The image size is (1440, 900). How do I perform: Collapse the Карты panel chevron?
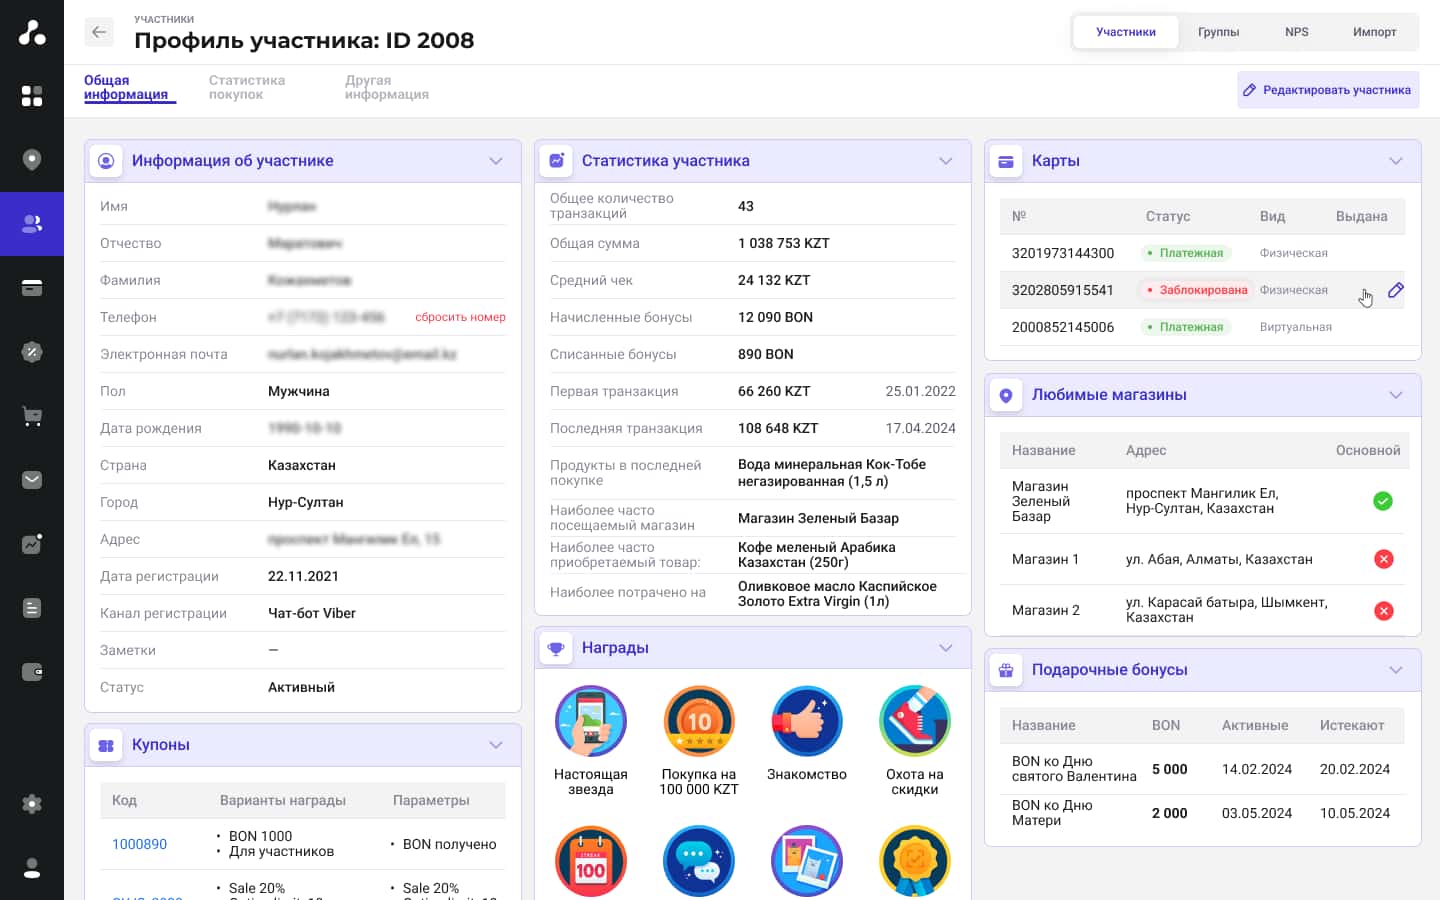pyautogui.click(x=1396, y=161)
